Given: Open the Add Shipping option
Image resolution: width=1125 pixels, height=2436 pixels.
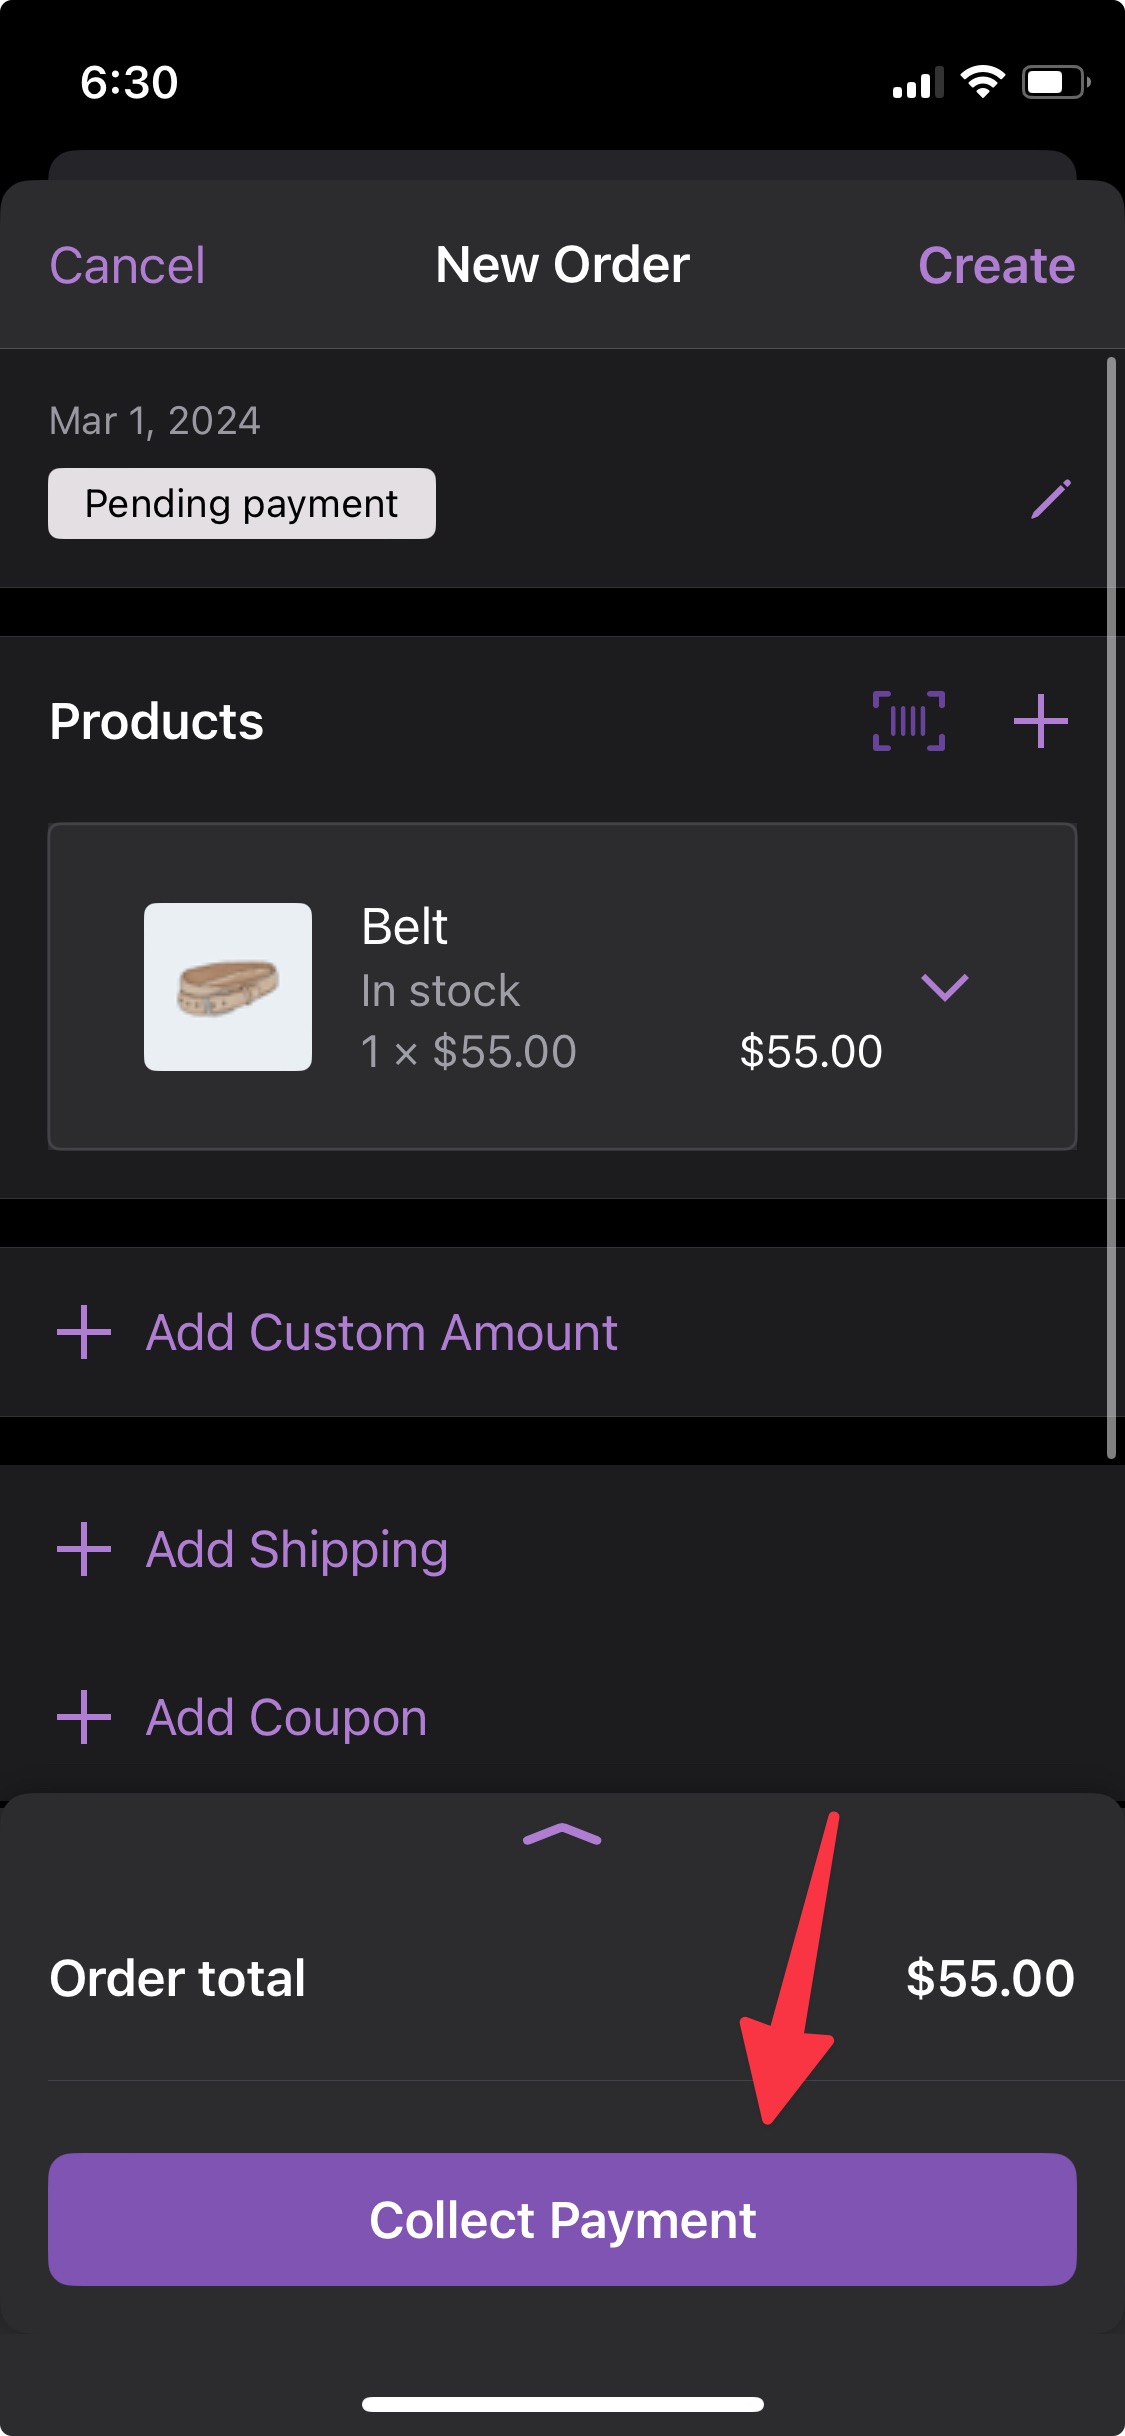Looking at the screenshot, I should [297, 1549].
